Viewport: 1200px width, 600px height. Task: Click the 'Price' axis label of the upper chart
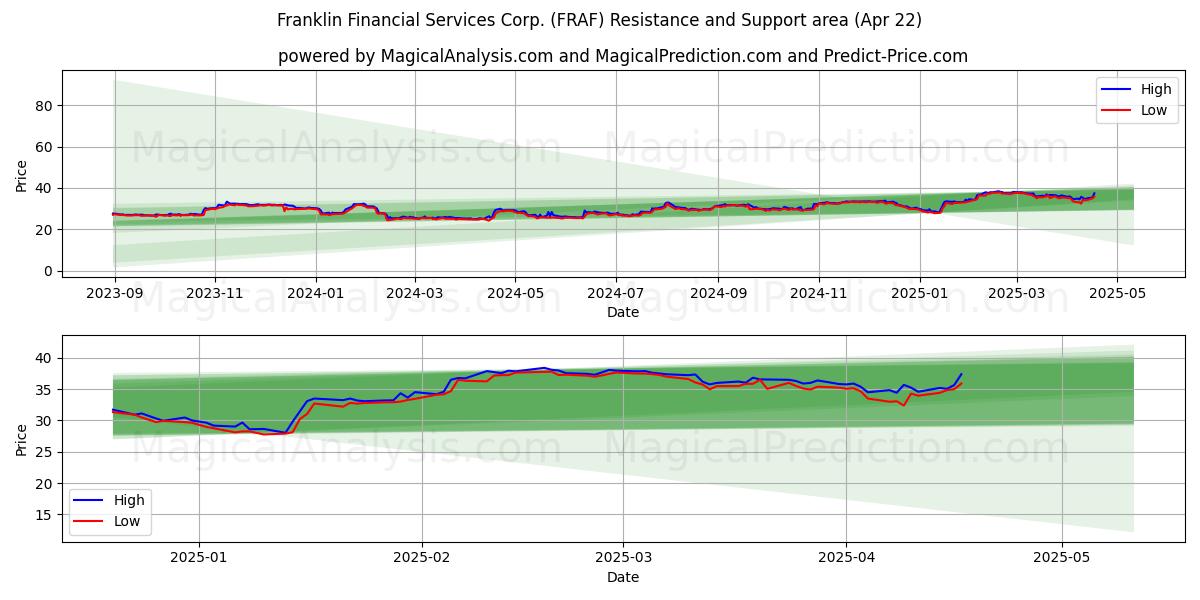(x=22, y=174)
